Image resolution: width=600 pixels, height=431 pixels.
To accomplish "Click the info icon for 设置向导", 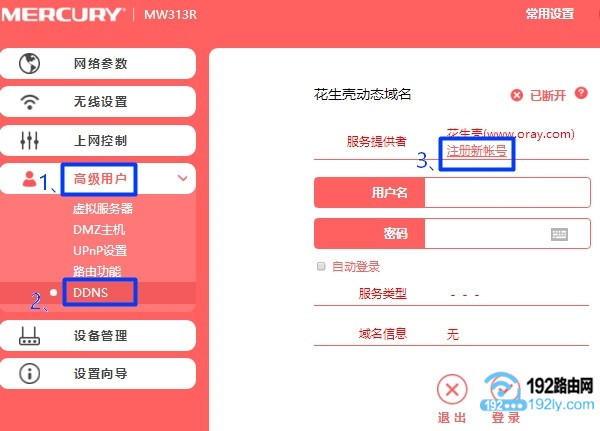I will click(x=29, y=373).
